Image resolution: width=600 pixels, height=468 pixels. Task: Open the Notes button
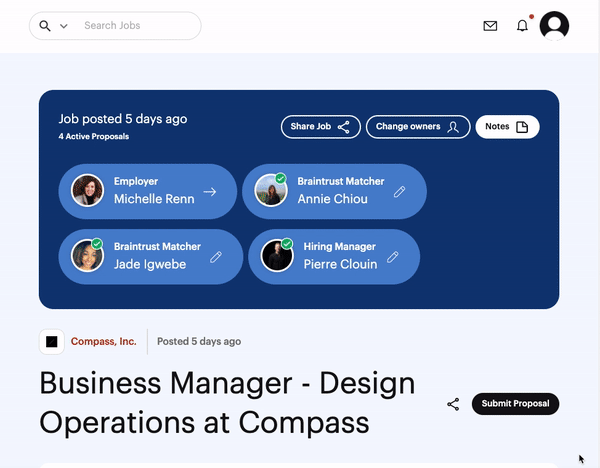(x=507, y=127)
